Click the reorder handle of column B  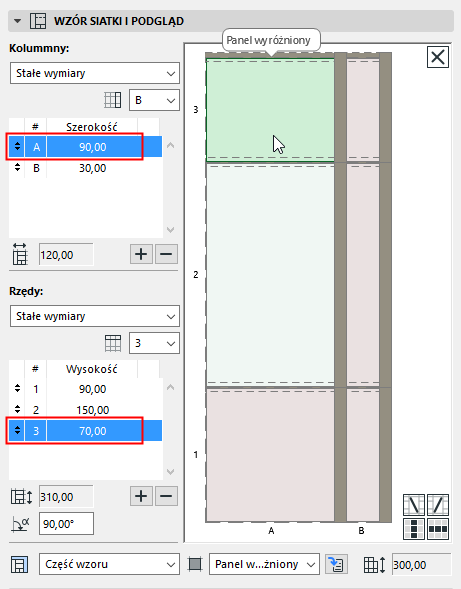click(17, 168)
